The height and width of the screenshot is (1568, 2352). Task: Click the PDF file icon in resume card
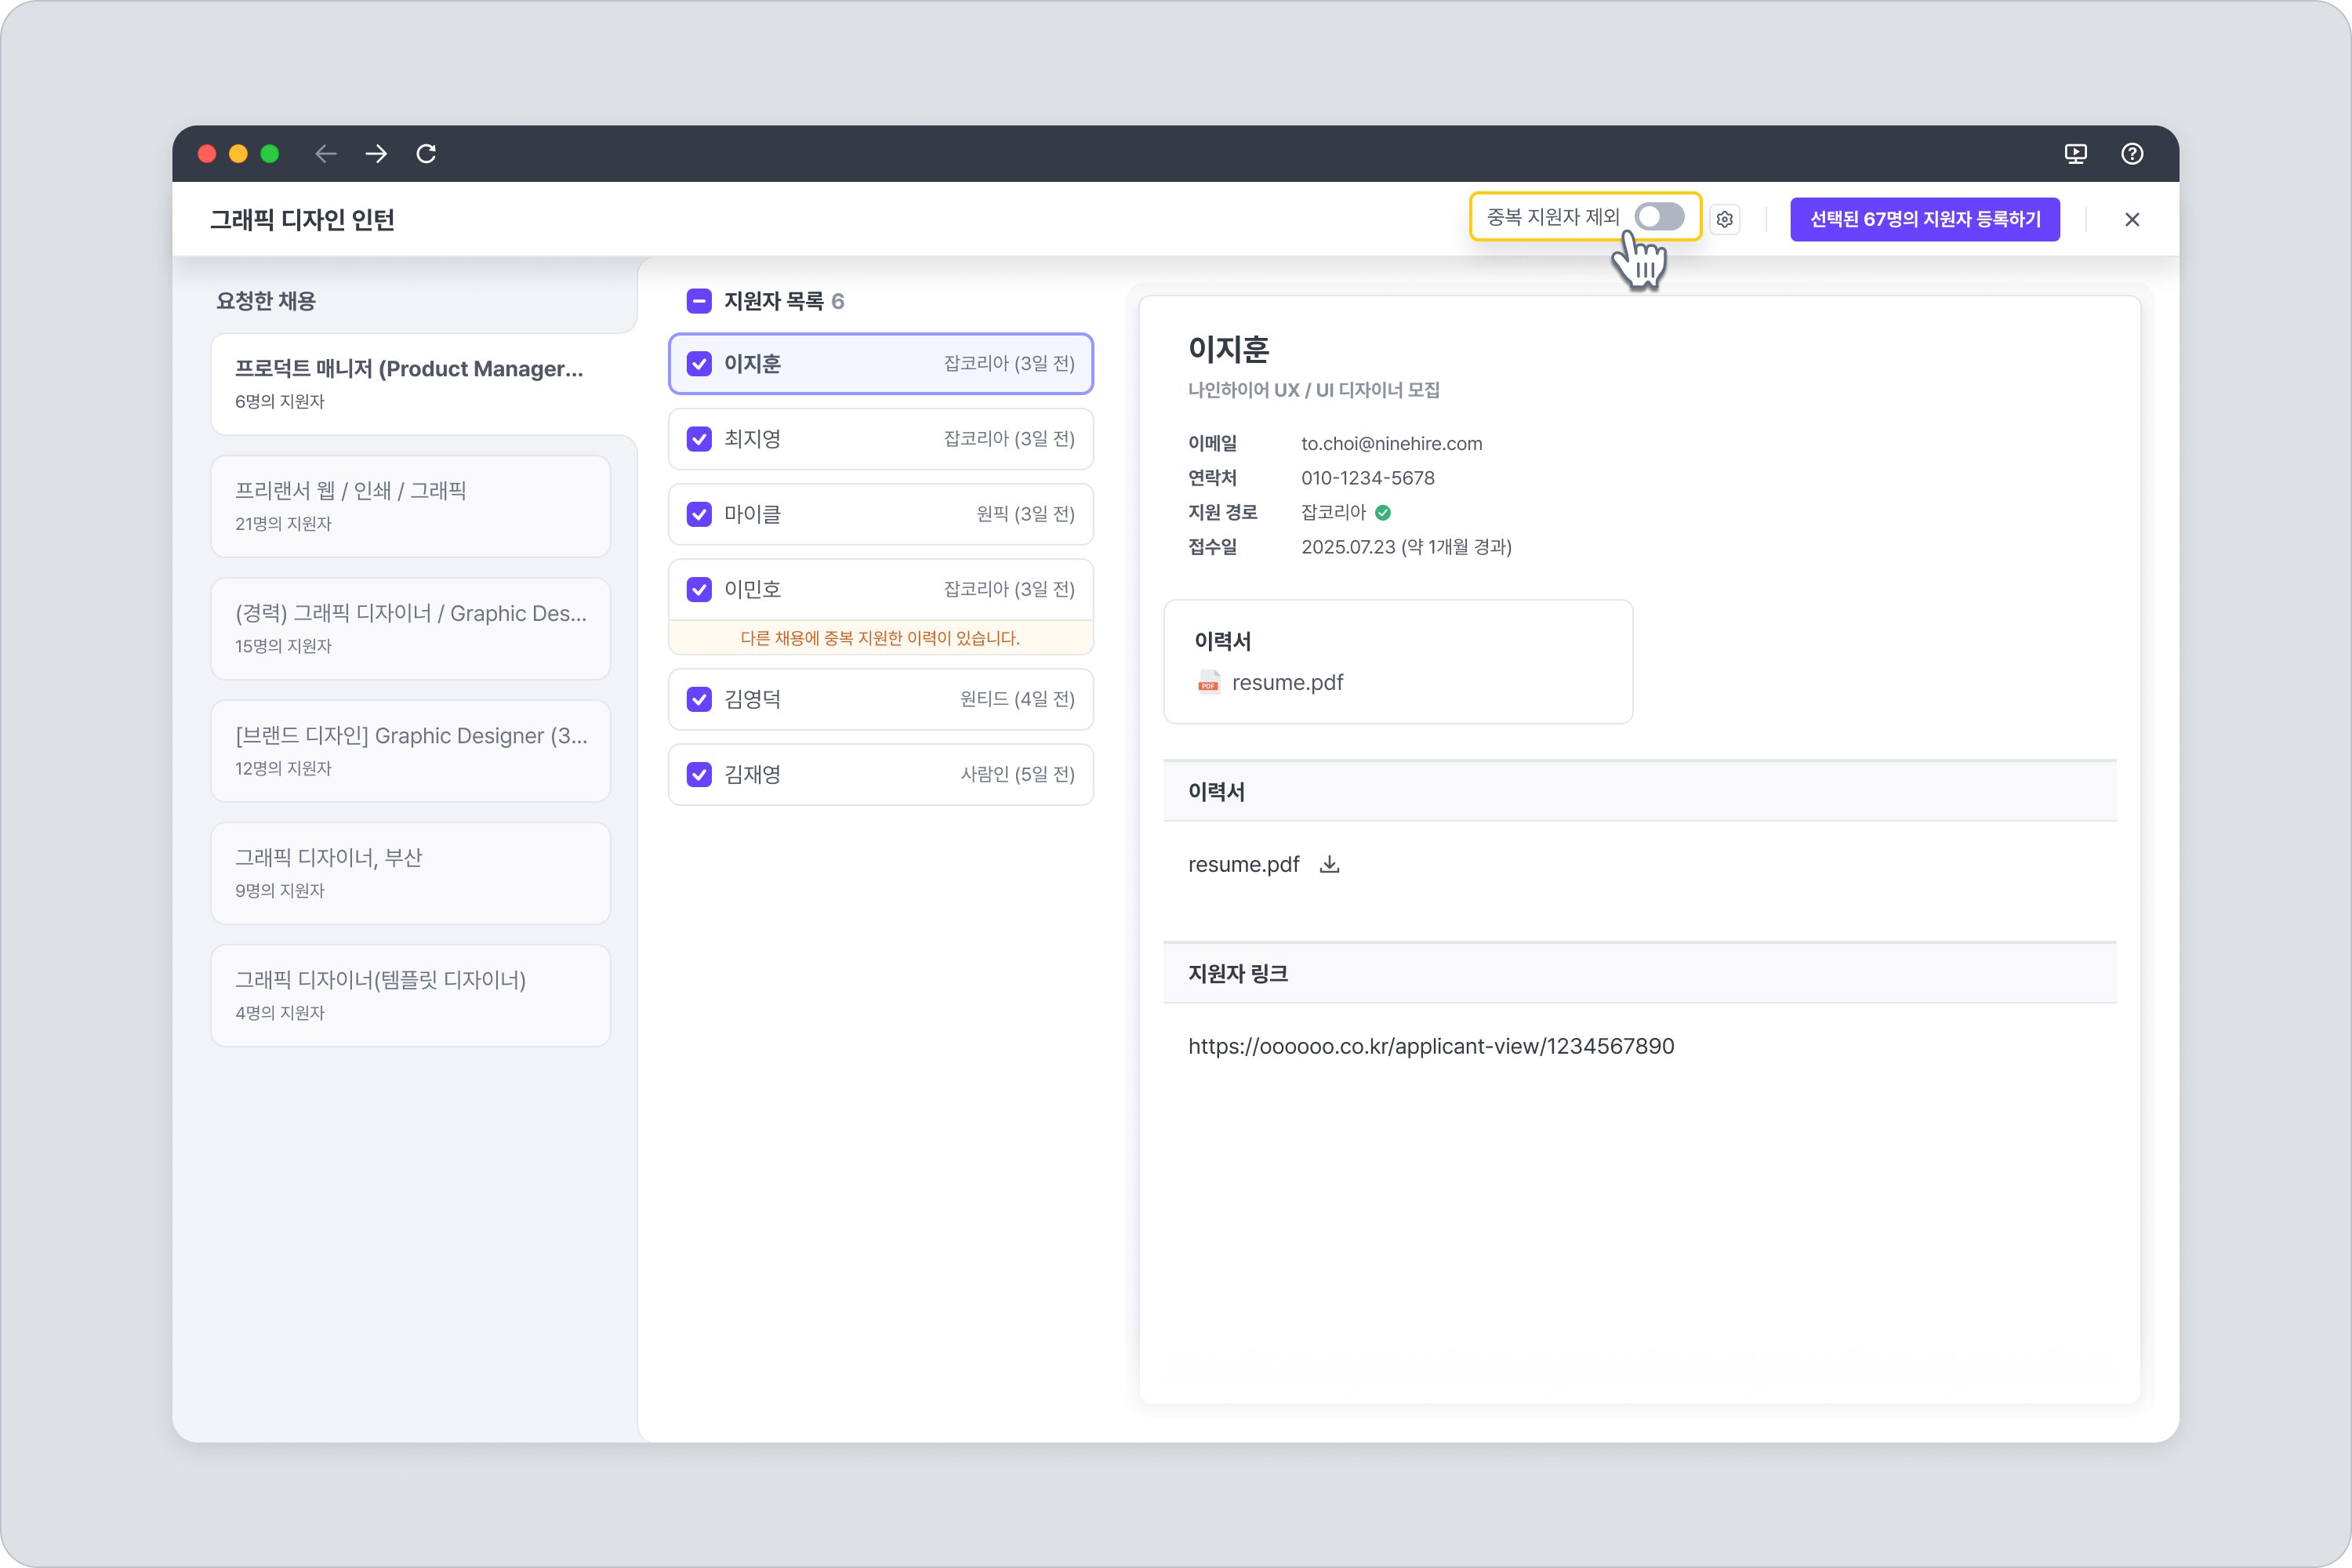click(1208, 682)
